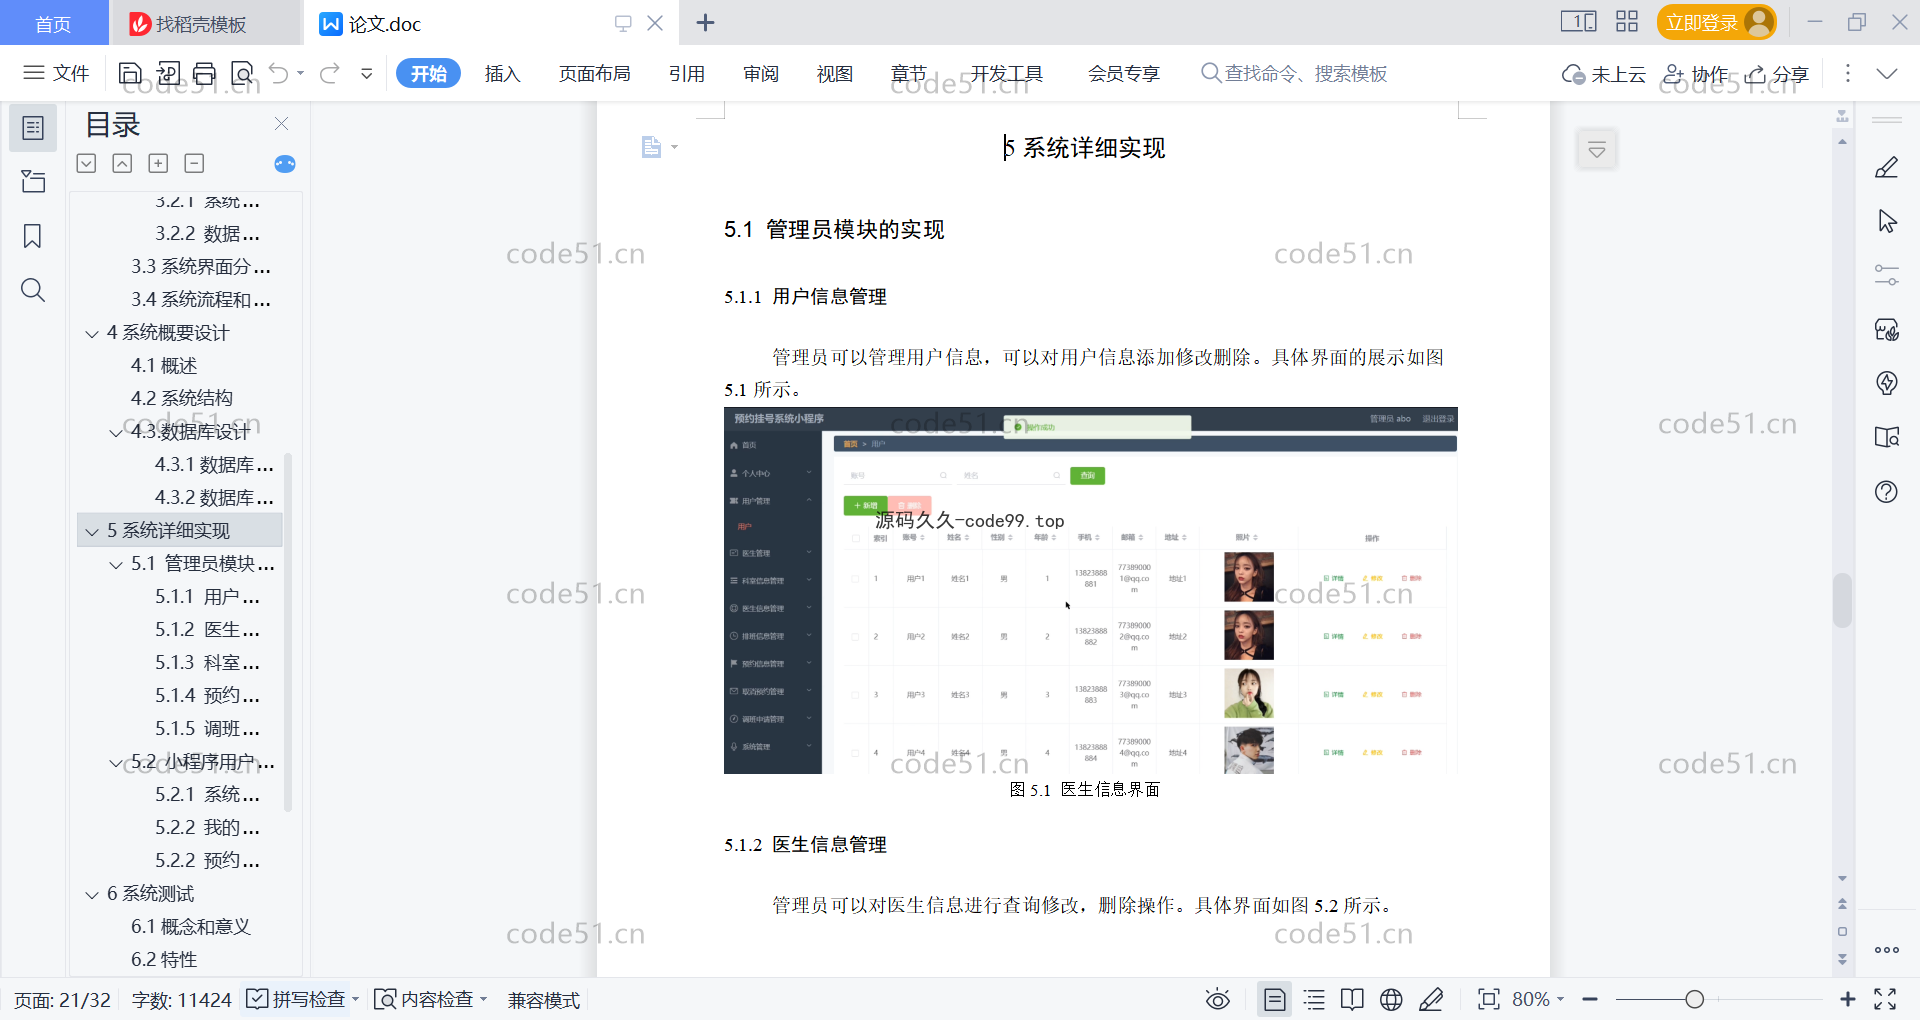Image resolution: width=1920 pixels, height=1020 pixels.
Task: Jump to 6.1 概念和意义 outline entry
Action: pos(190,927)
